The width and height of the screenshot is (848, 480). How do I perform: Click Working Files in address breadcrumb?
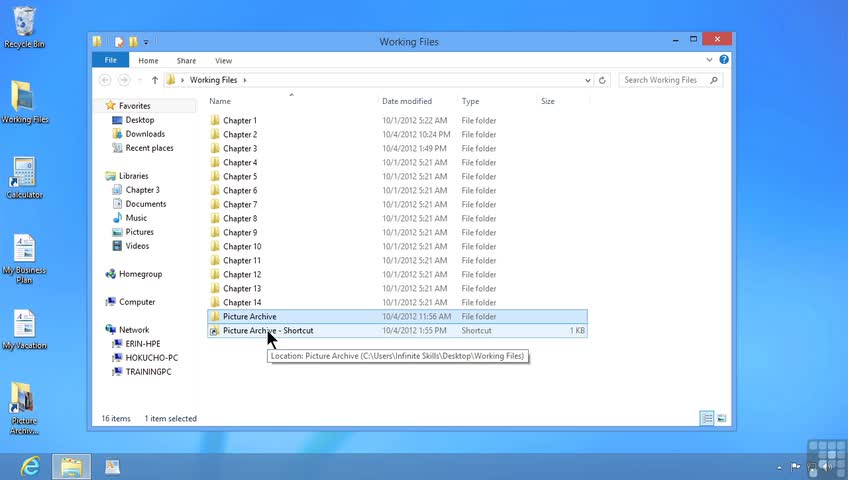213,80
